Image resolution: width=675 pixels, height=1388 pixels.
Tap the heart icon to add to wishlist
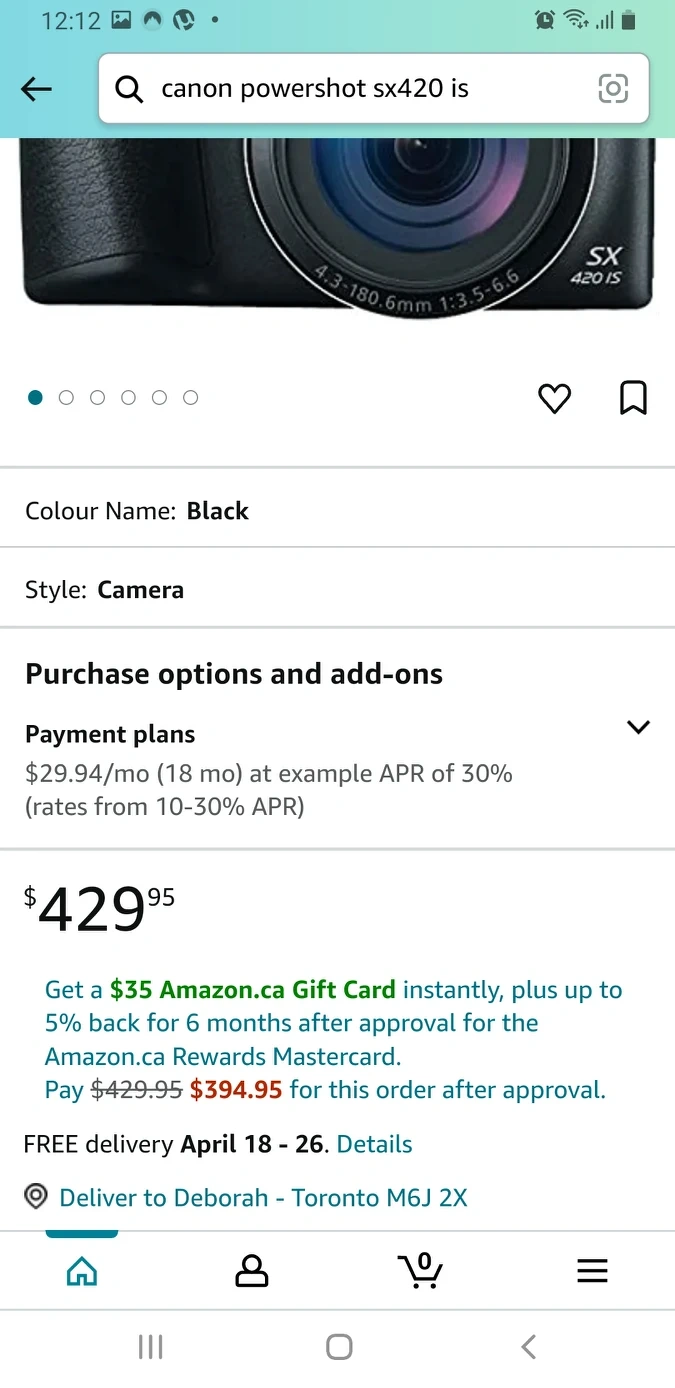[x=554, y=398]
